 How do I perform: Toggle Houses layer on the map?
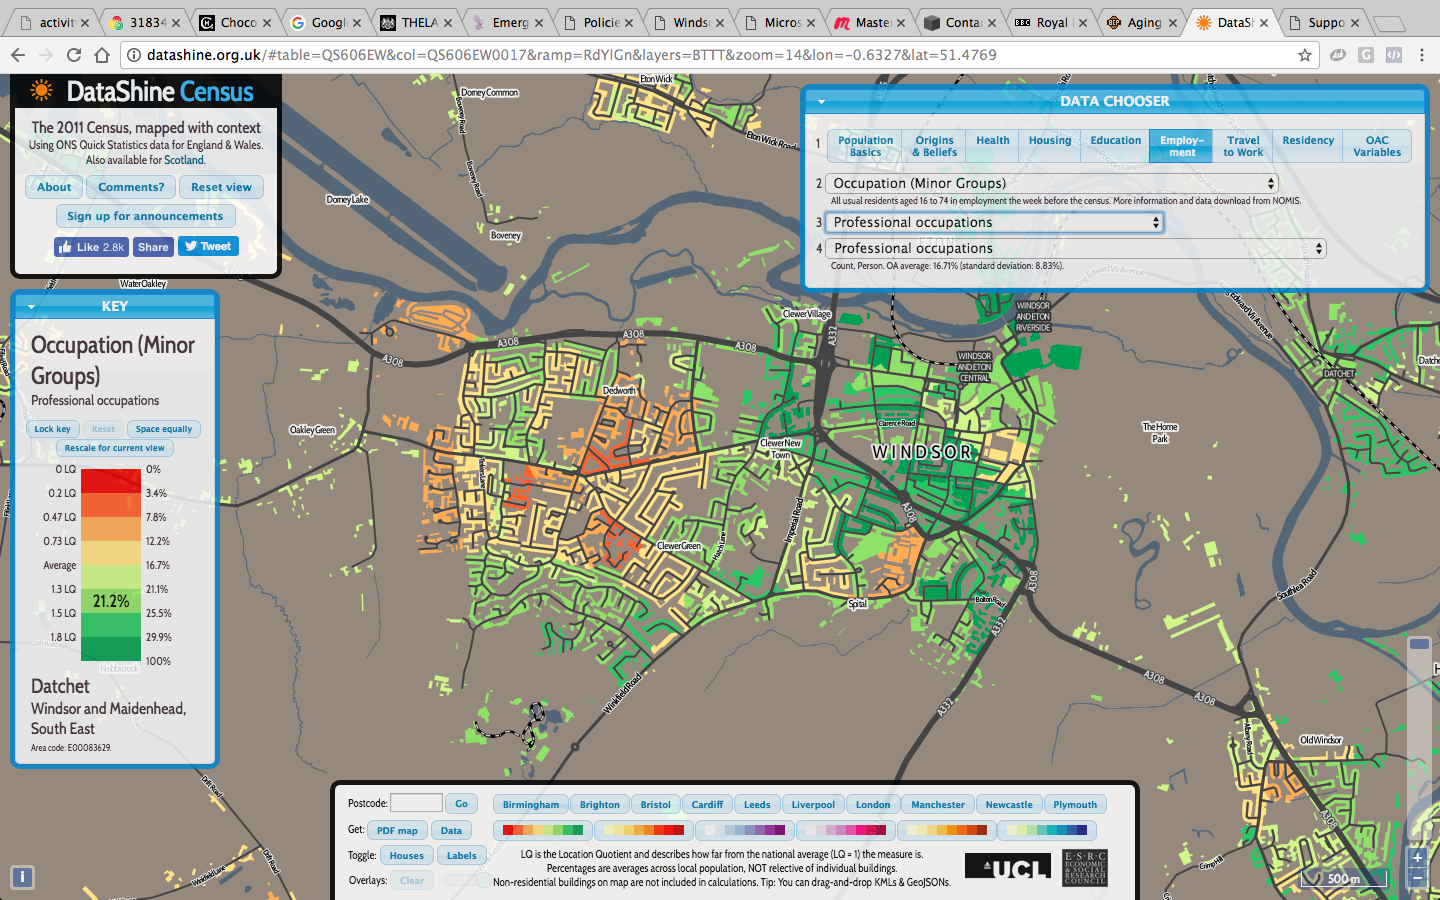pyautogui.click(x=406, y=855)
